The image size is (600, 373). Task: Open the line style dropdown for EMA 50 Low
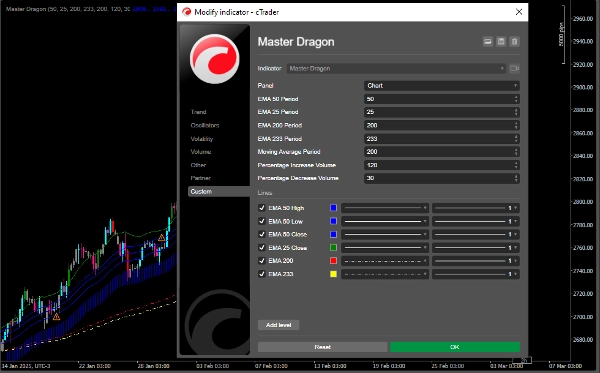[385, 221]
